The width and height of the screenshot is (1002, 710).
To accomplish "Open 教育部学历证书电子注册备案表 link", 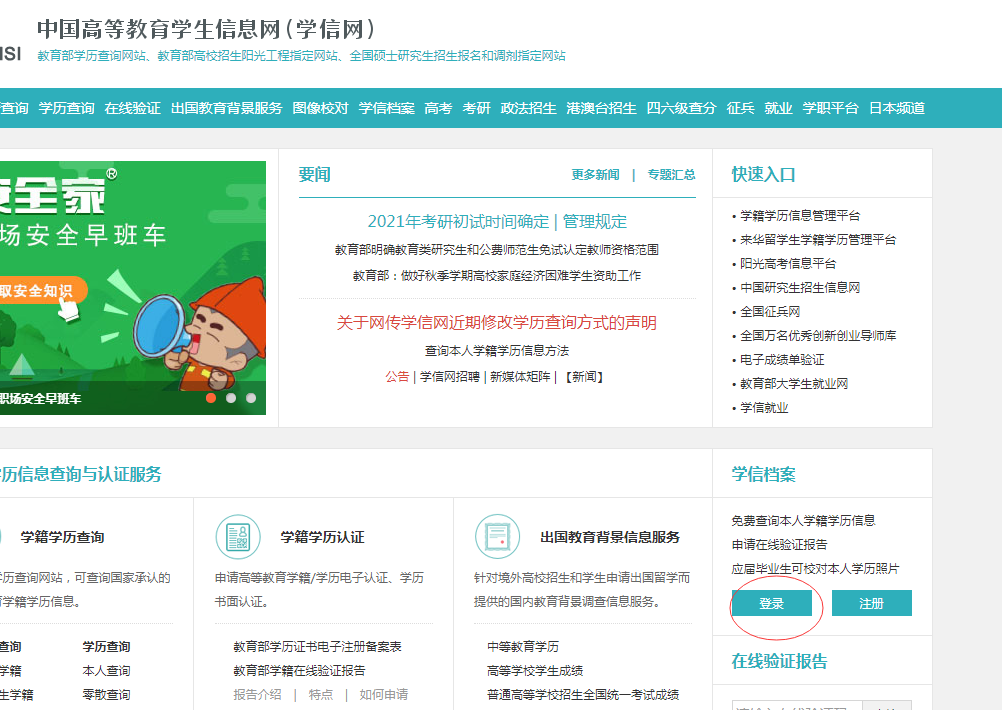I will 318,647.
